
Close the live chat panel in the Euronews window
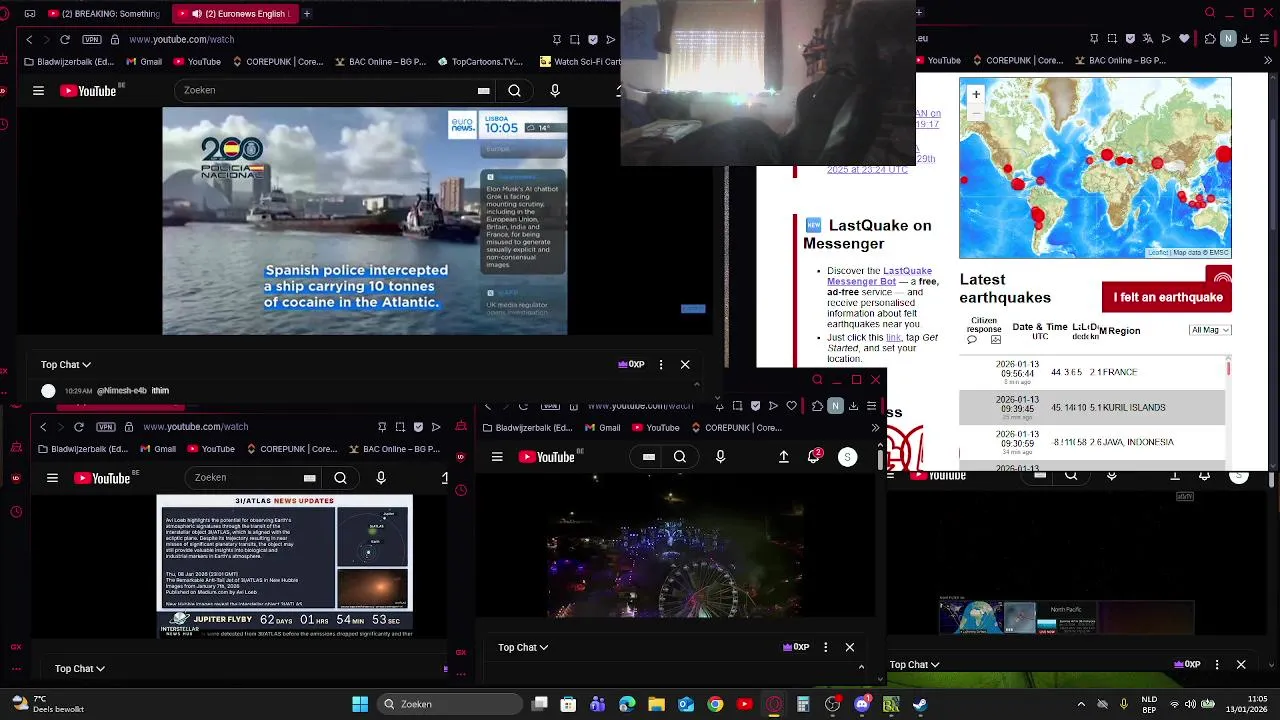(x=685, y=365)
